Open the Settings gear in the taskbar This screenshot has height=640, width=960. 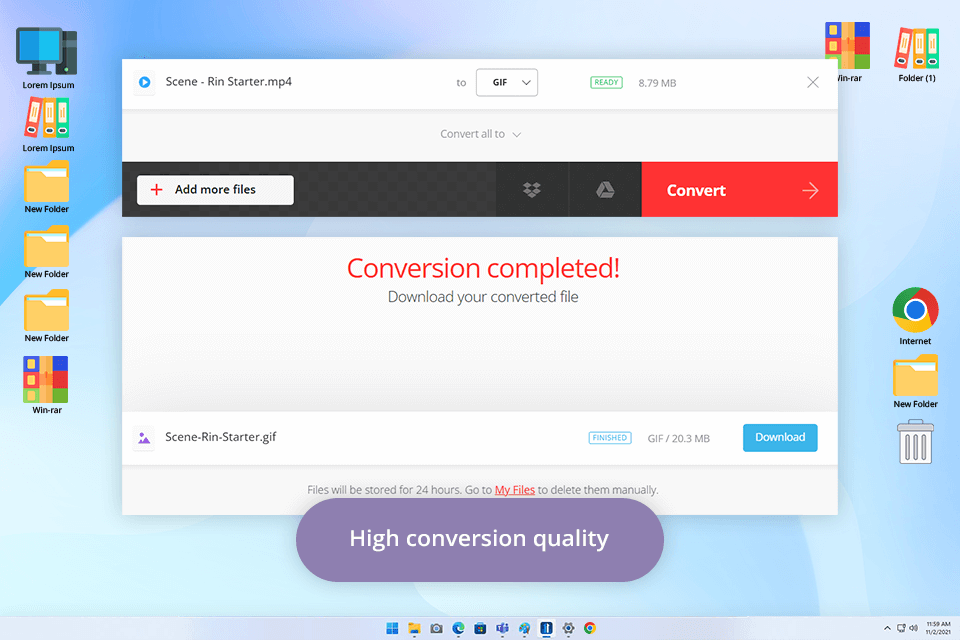click(568, 628)
